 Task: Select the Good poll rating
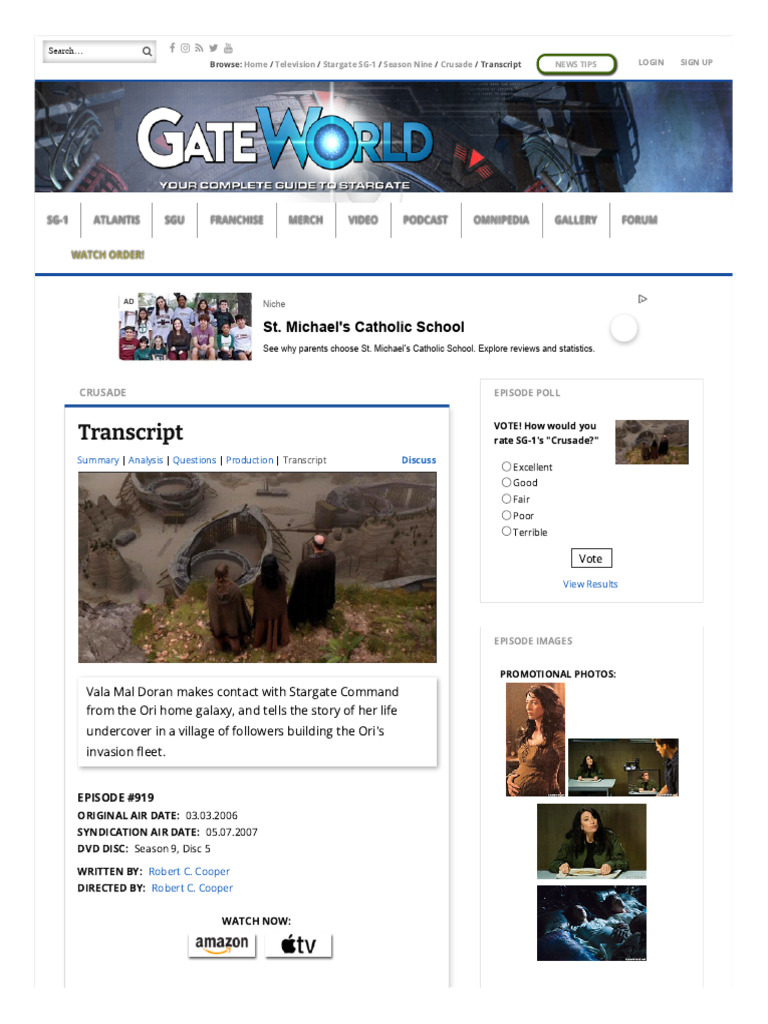tap(506, 482)
